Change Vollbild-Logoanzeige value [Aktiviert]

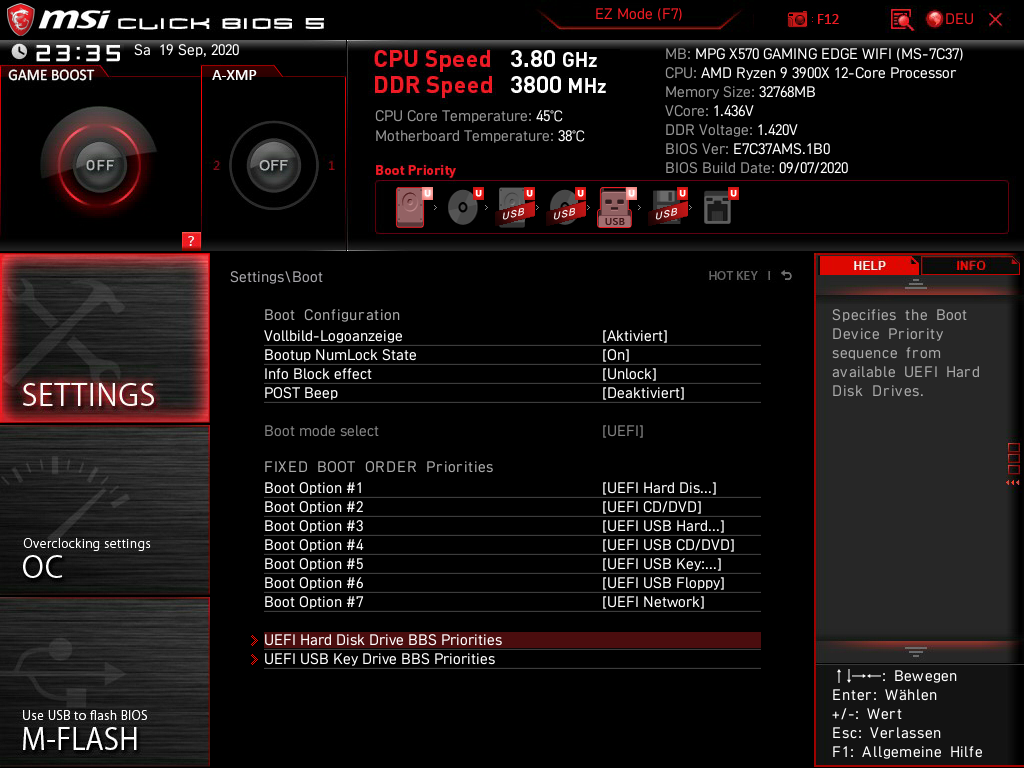(635, 336)
